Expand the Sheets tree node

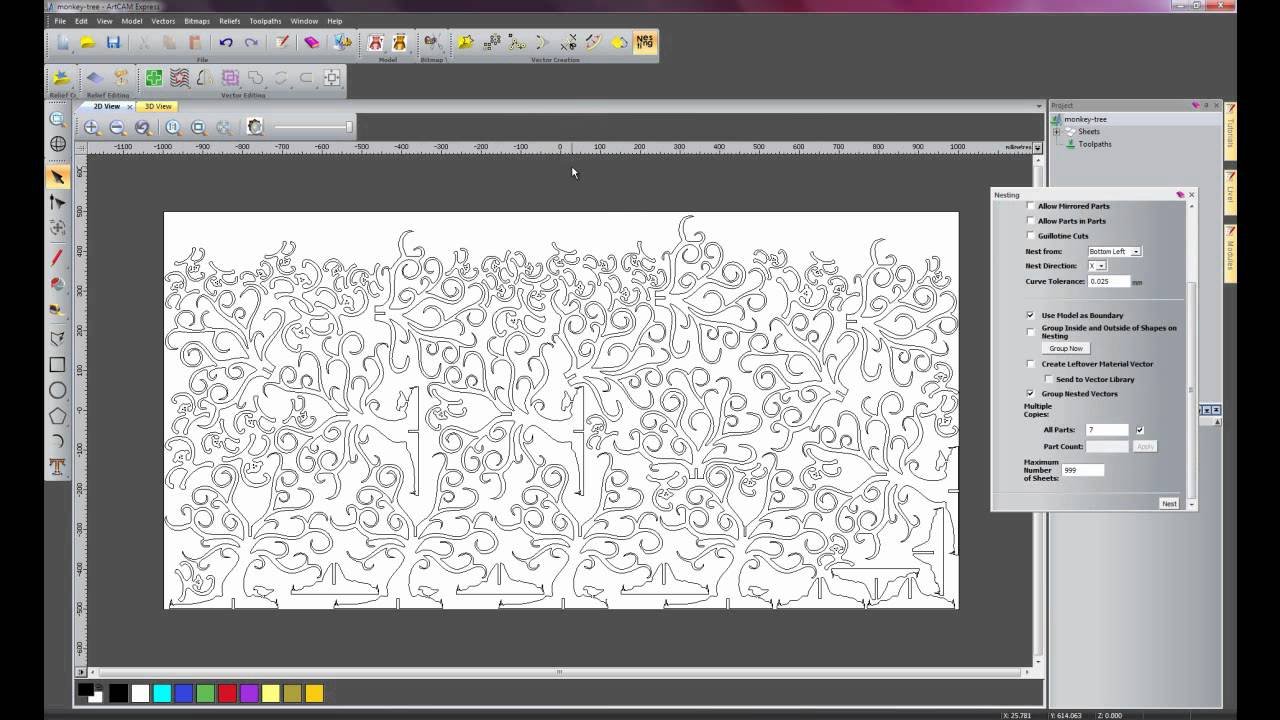coord(1056,132)
